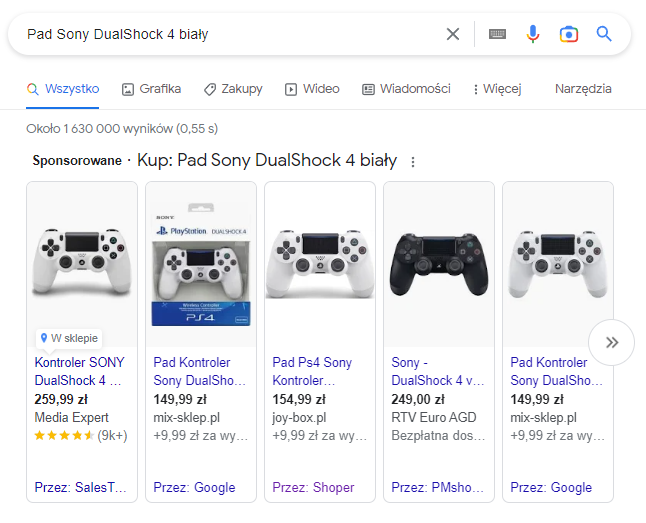The height and width of the screenshot is (523, 646).
Task: Click the search text field
Action: [x=231, y=34]
